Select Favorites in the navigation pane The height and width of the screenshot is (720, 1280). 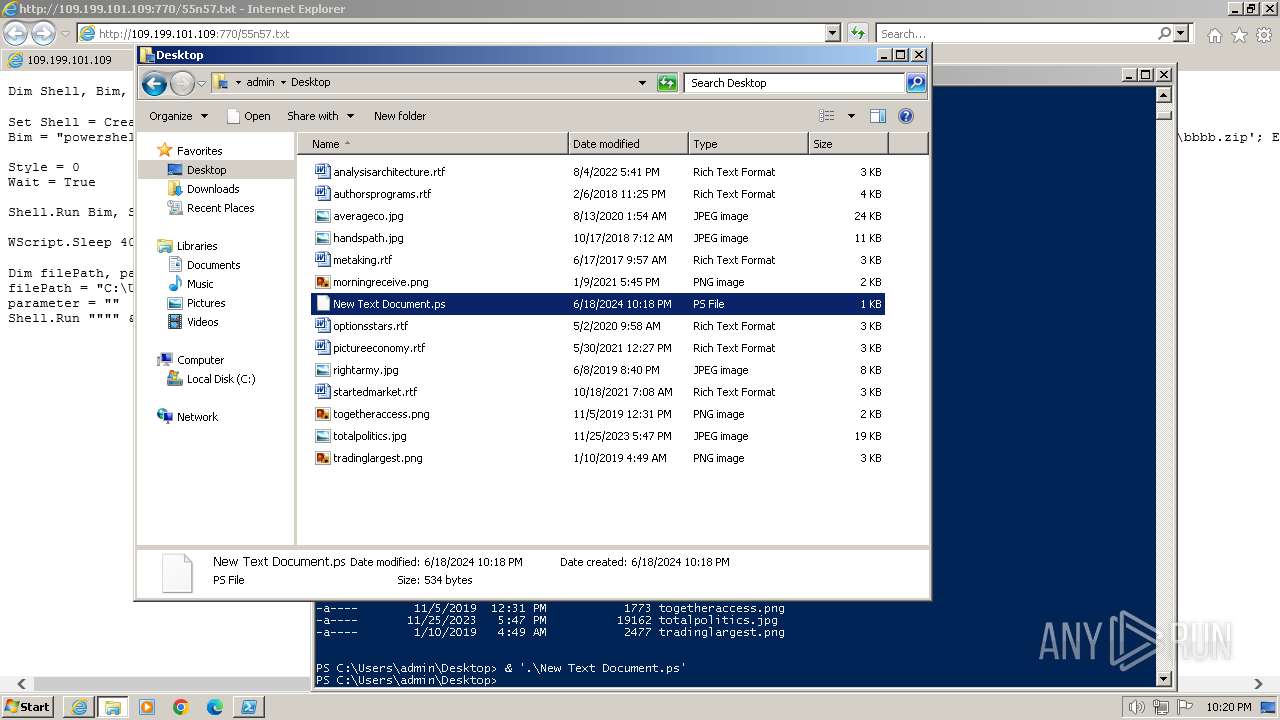[x=199, y=151]
